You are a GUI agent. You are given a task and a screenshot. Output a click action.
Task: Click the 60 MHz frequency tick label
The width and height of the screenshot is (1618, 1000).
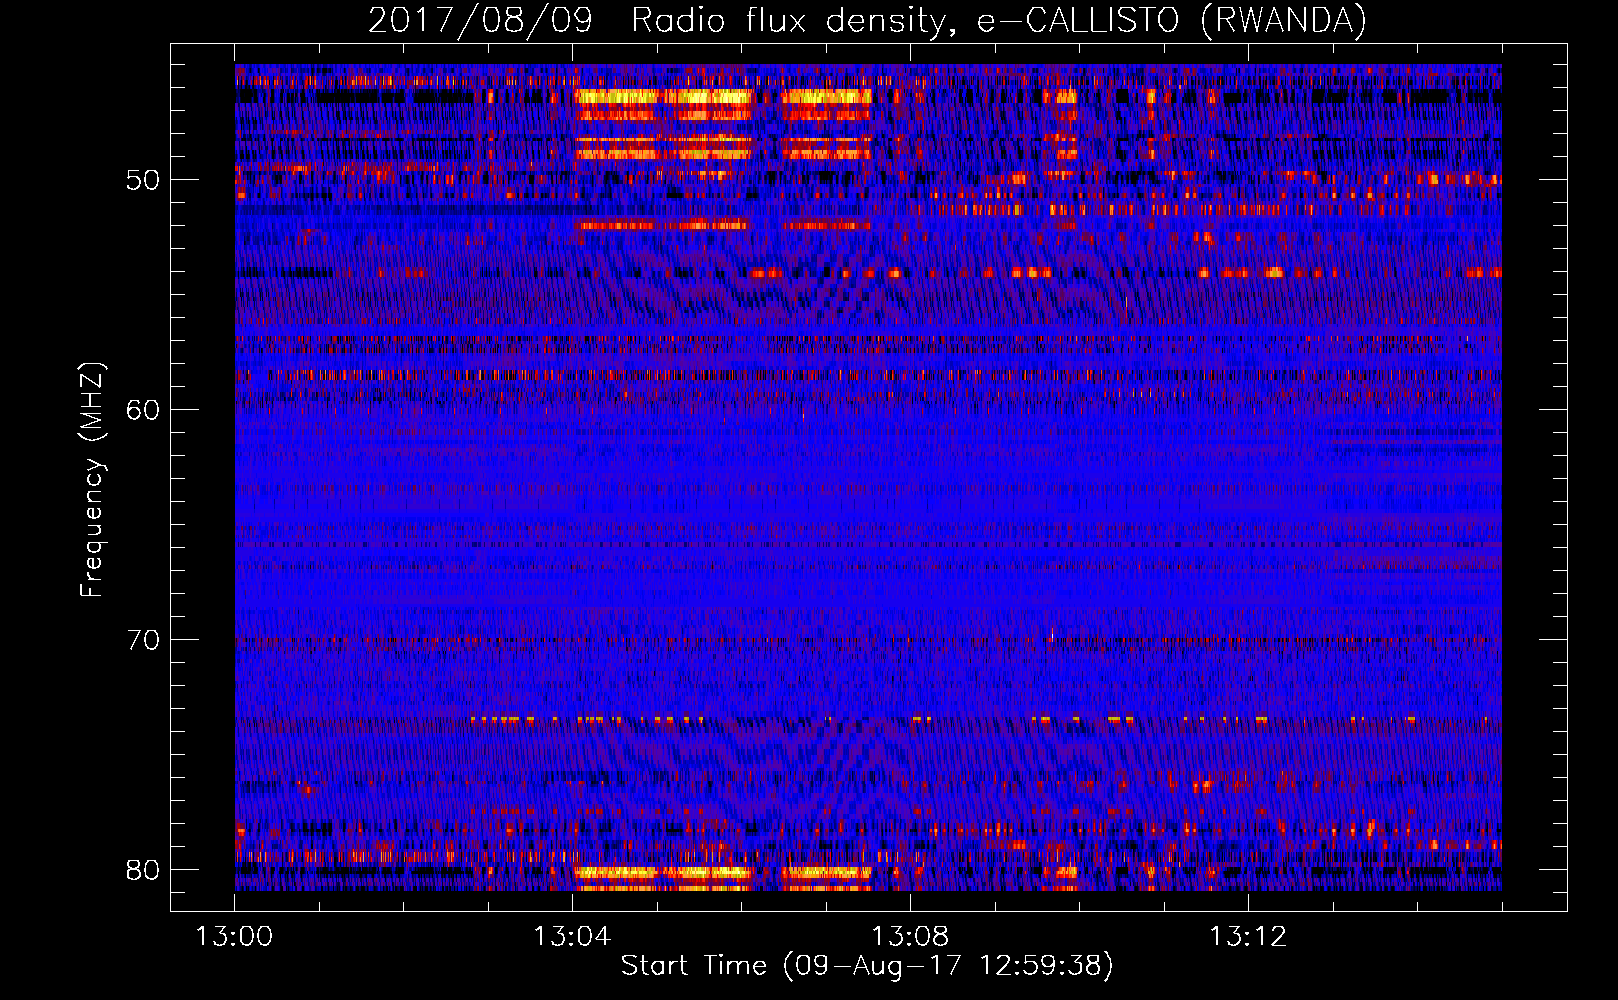144,410
